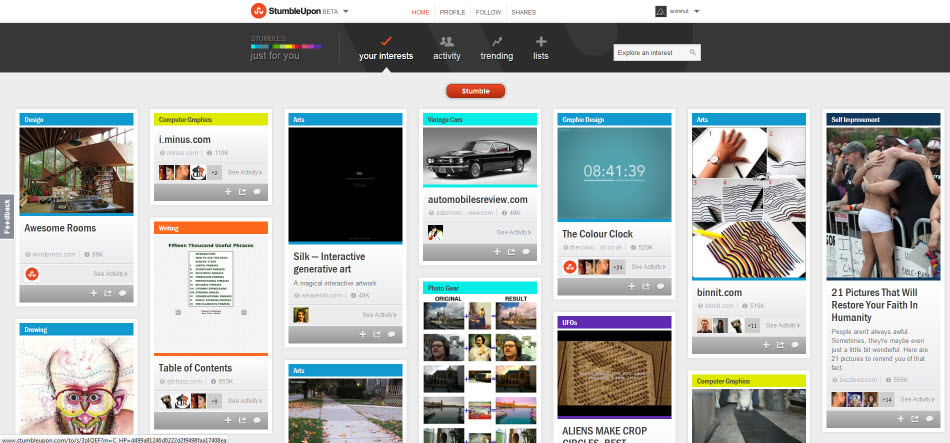Image resolution: width=950 pixels, height=443 pixels.
Task: Expand See Activity on Silk card
Action: [379, 315]
